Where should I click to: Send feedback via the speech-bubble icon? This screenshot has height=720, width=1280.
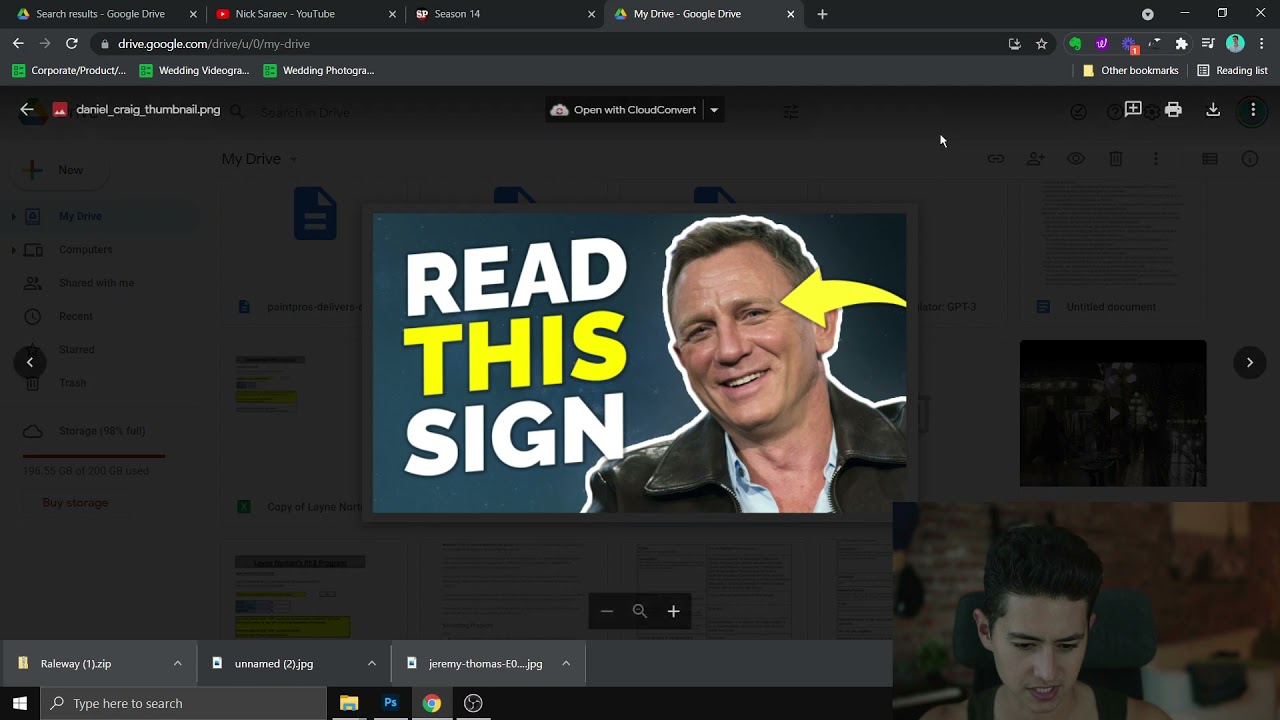(1133, 111)
